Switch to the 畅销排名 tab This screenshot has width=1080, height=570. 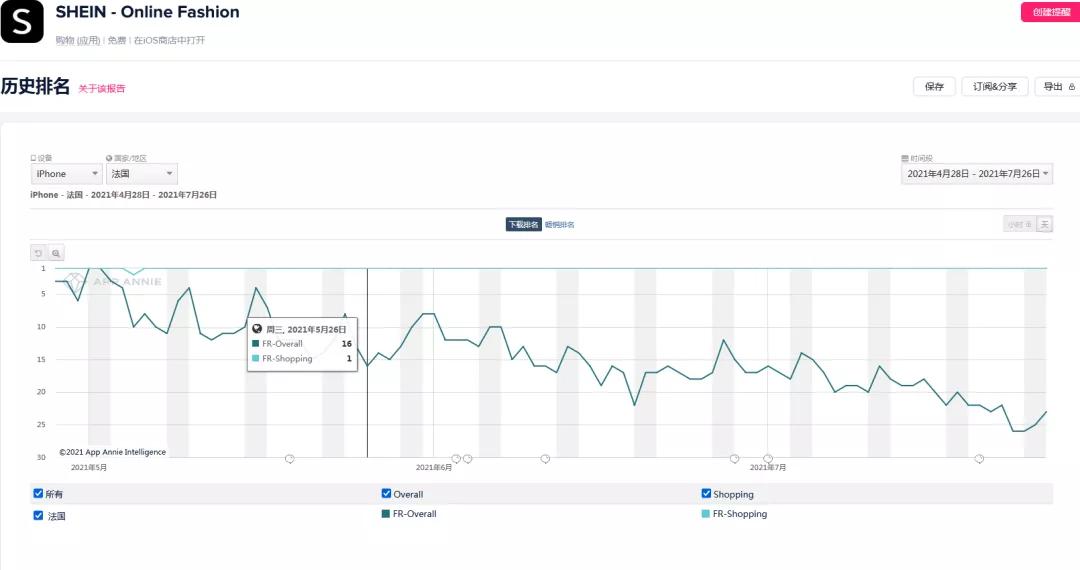(560, 225)
